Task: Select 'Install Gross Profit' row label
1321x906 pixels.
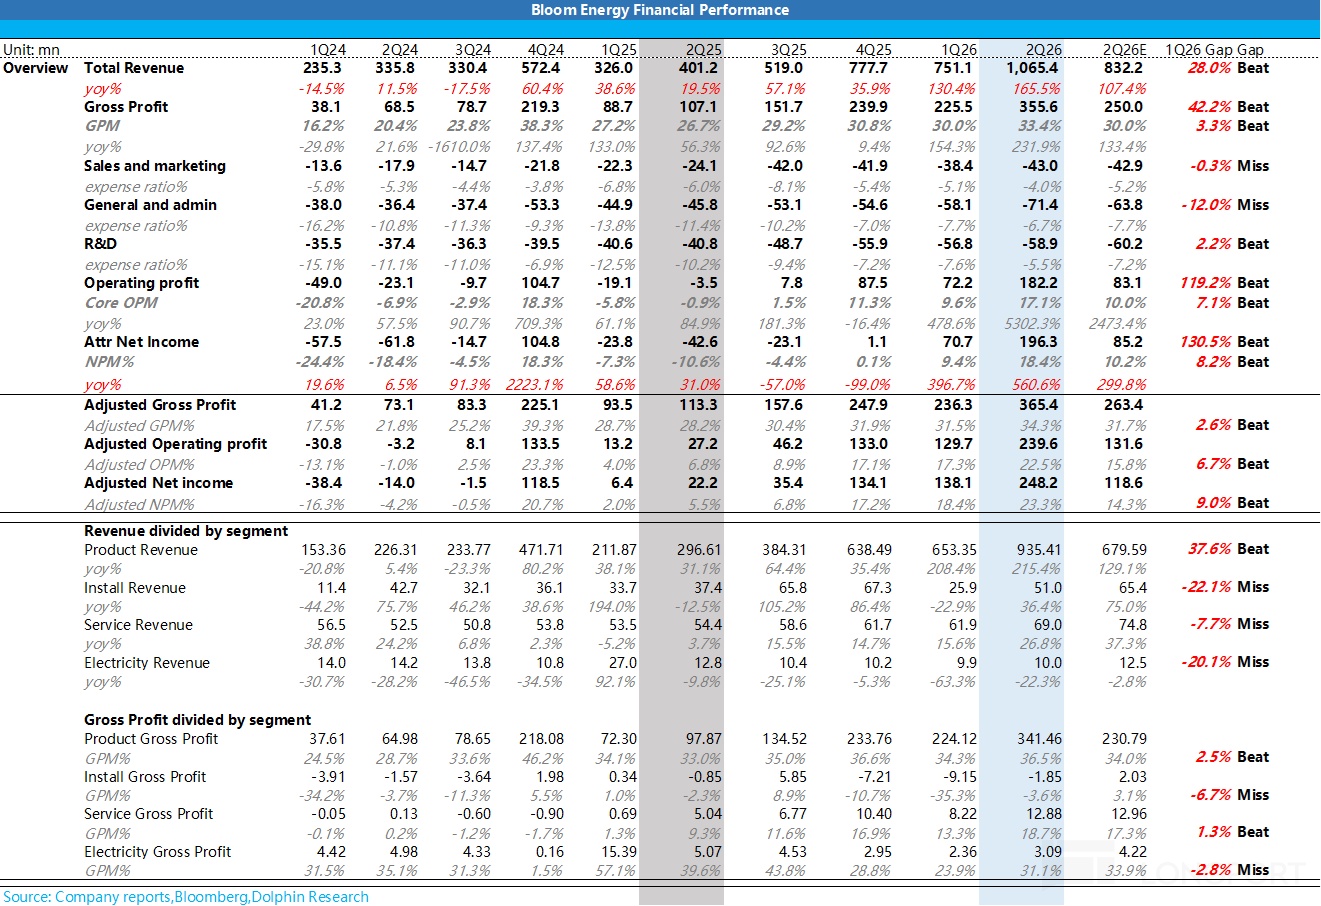Action: pos(145,777)
